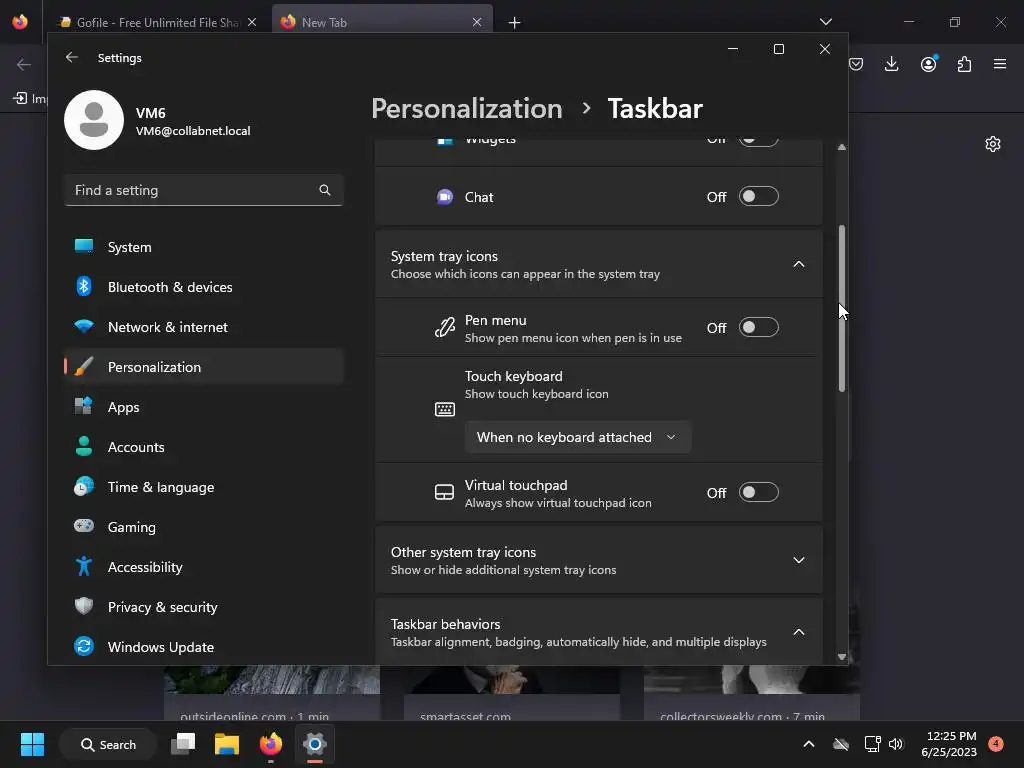
Task: Open Touch keyboard 'When no keyboard attached' dropdown
Action: click(577, 437)
